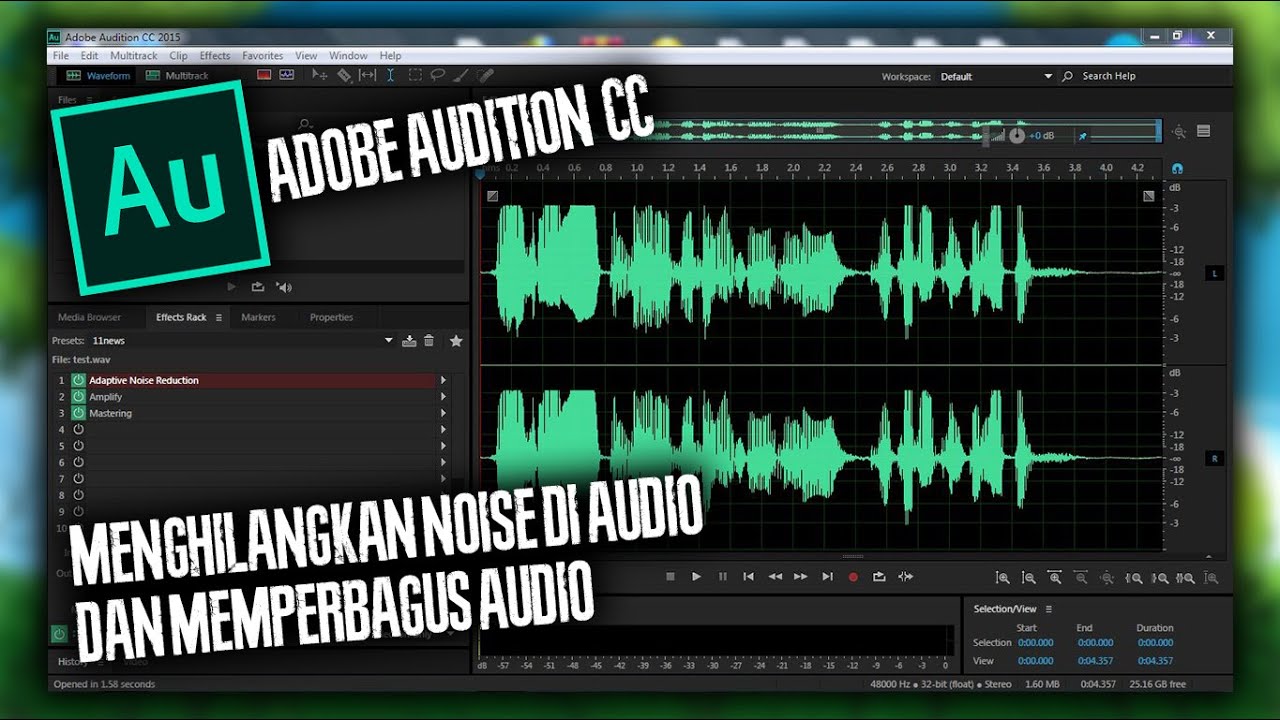Screen dimensions: 1280x720
Task: Expand Adaptive Noise Reduction slot arrow
Action: pyautogui.click(x=443, y=380)
